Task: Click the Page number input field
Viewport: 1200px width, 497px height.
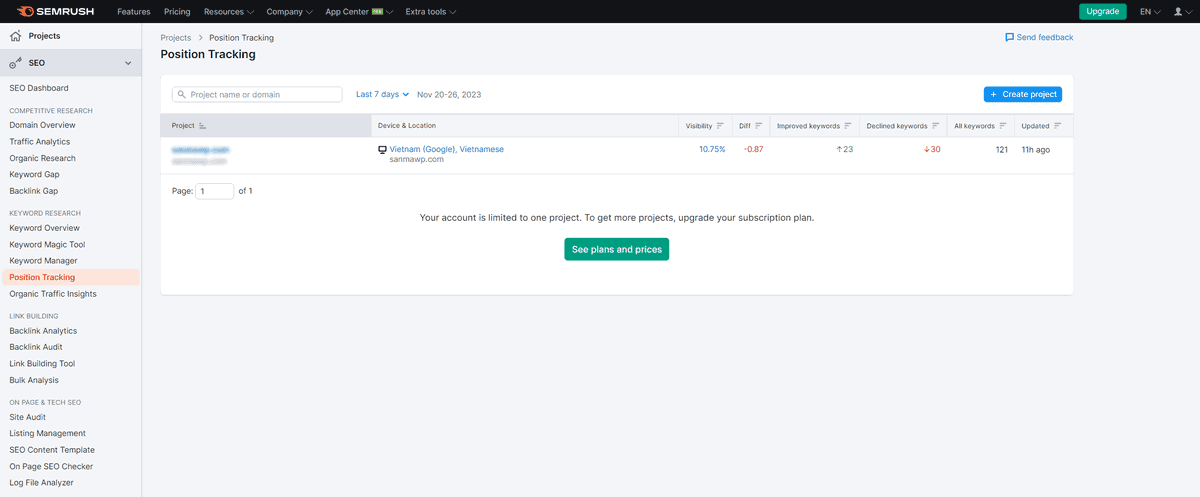Action: (x=214, y=191)
